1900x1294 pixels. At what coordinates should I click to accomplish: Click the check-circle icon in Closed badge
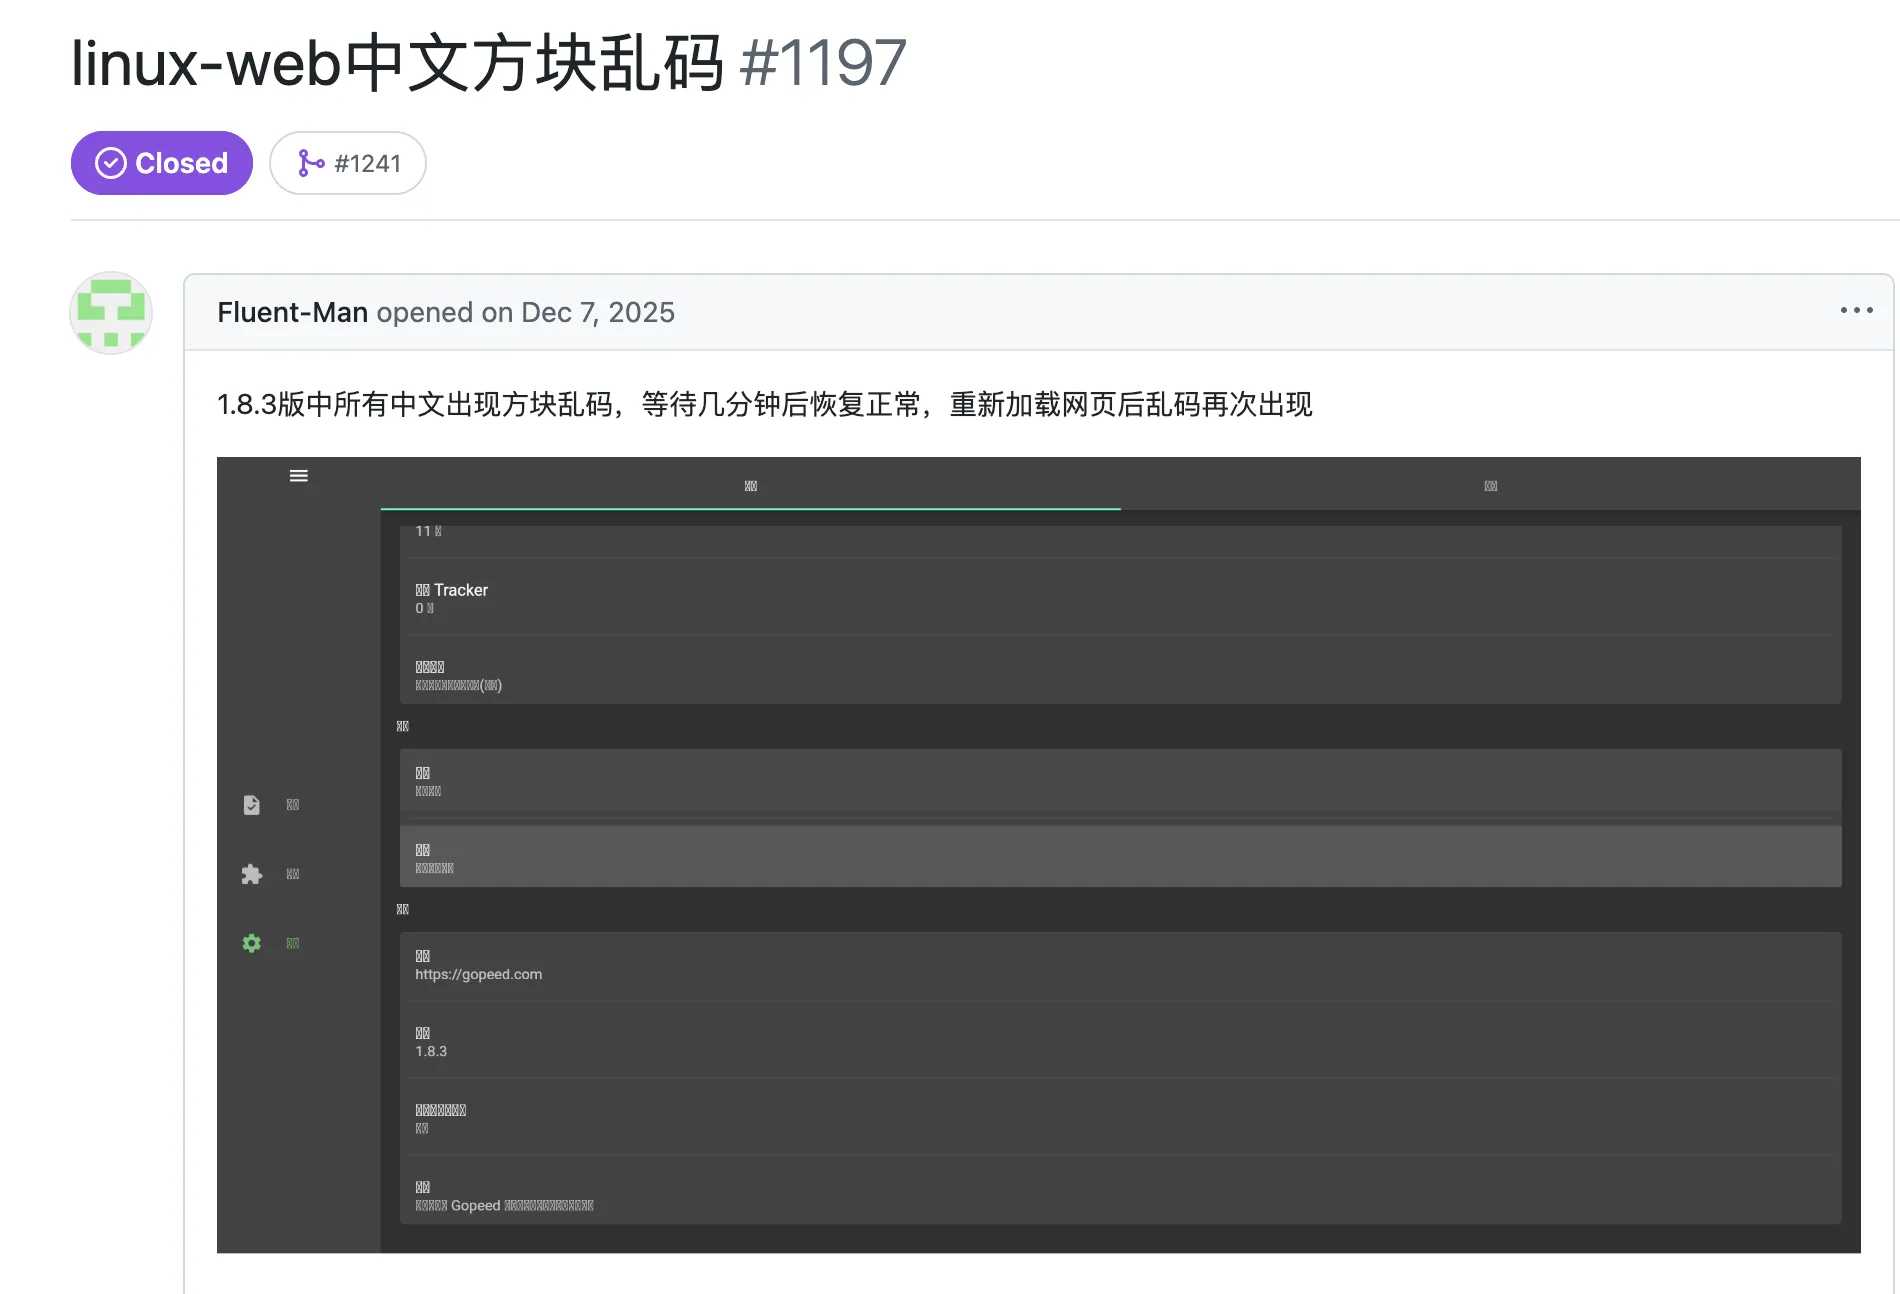click(111, 163)
